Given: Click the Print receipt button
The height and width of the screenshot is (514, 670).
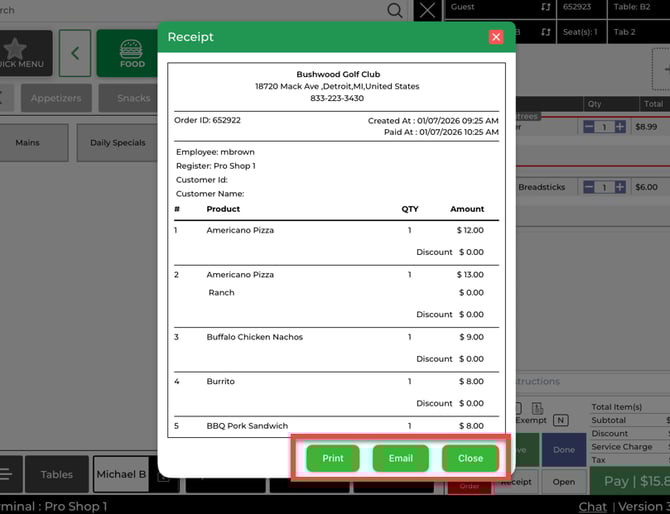Looking at the screenshot, I should (333, 458).
